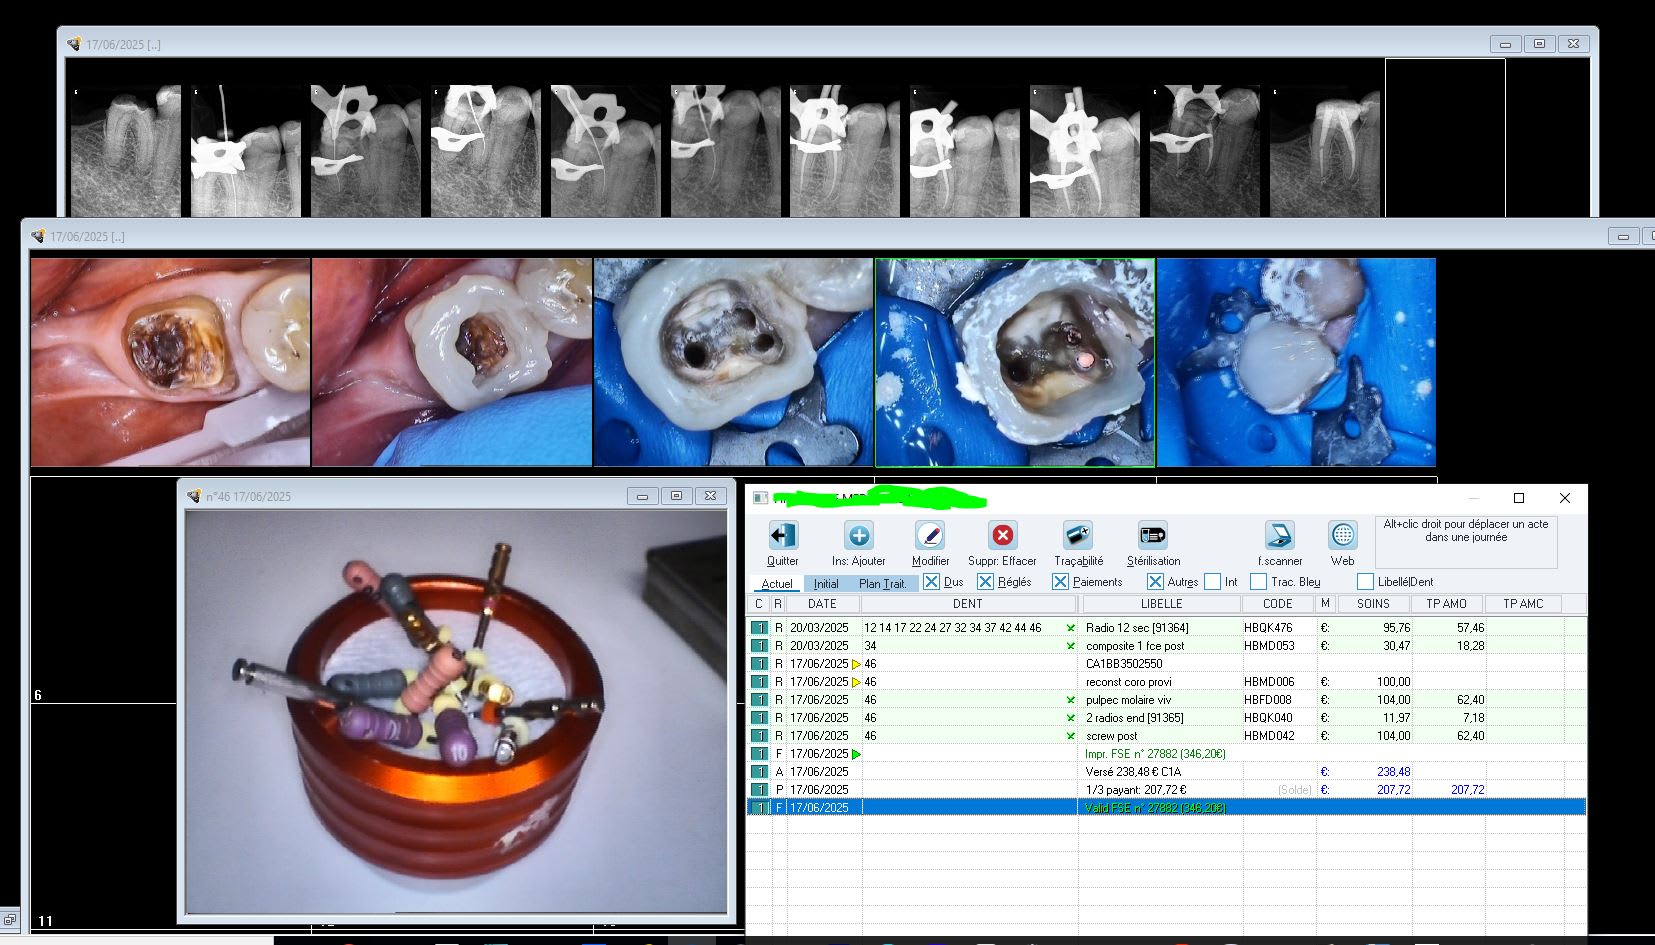Open the Web globe icon
The image size is (1655, 945).
(1342, 536)
